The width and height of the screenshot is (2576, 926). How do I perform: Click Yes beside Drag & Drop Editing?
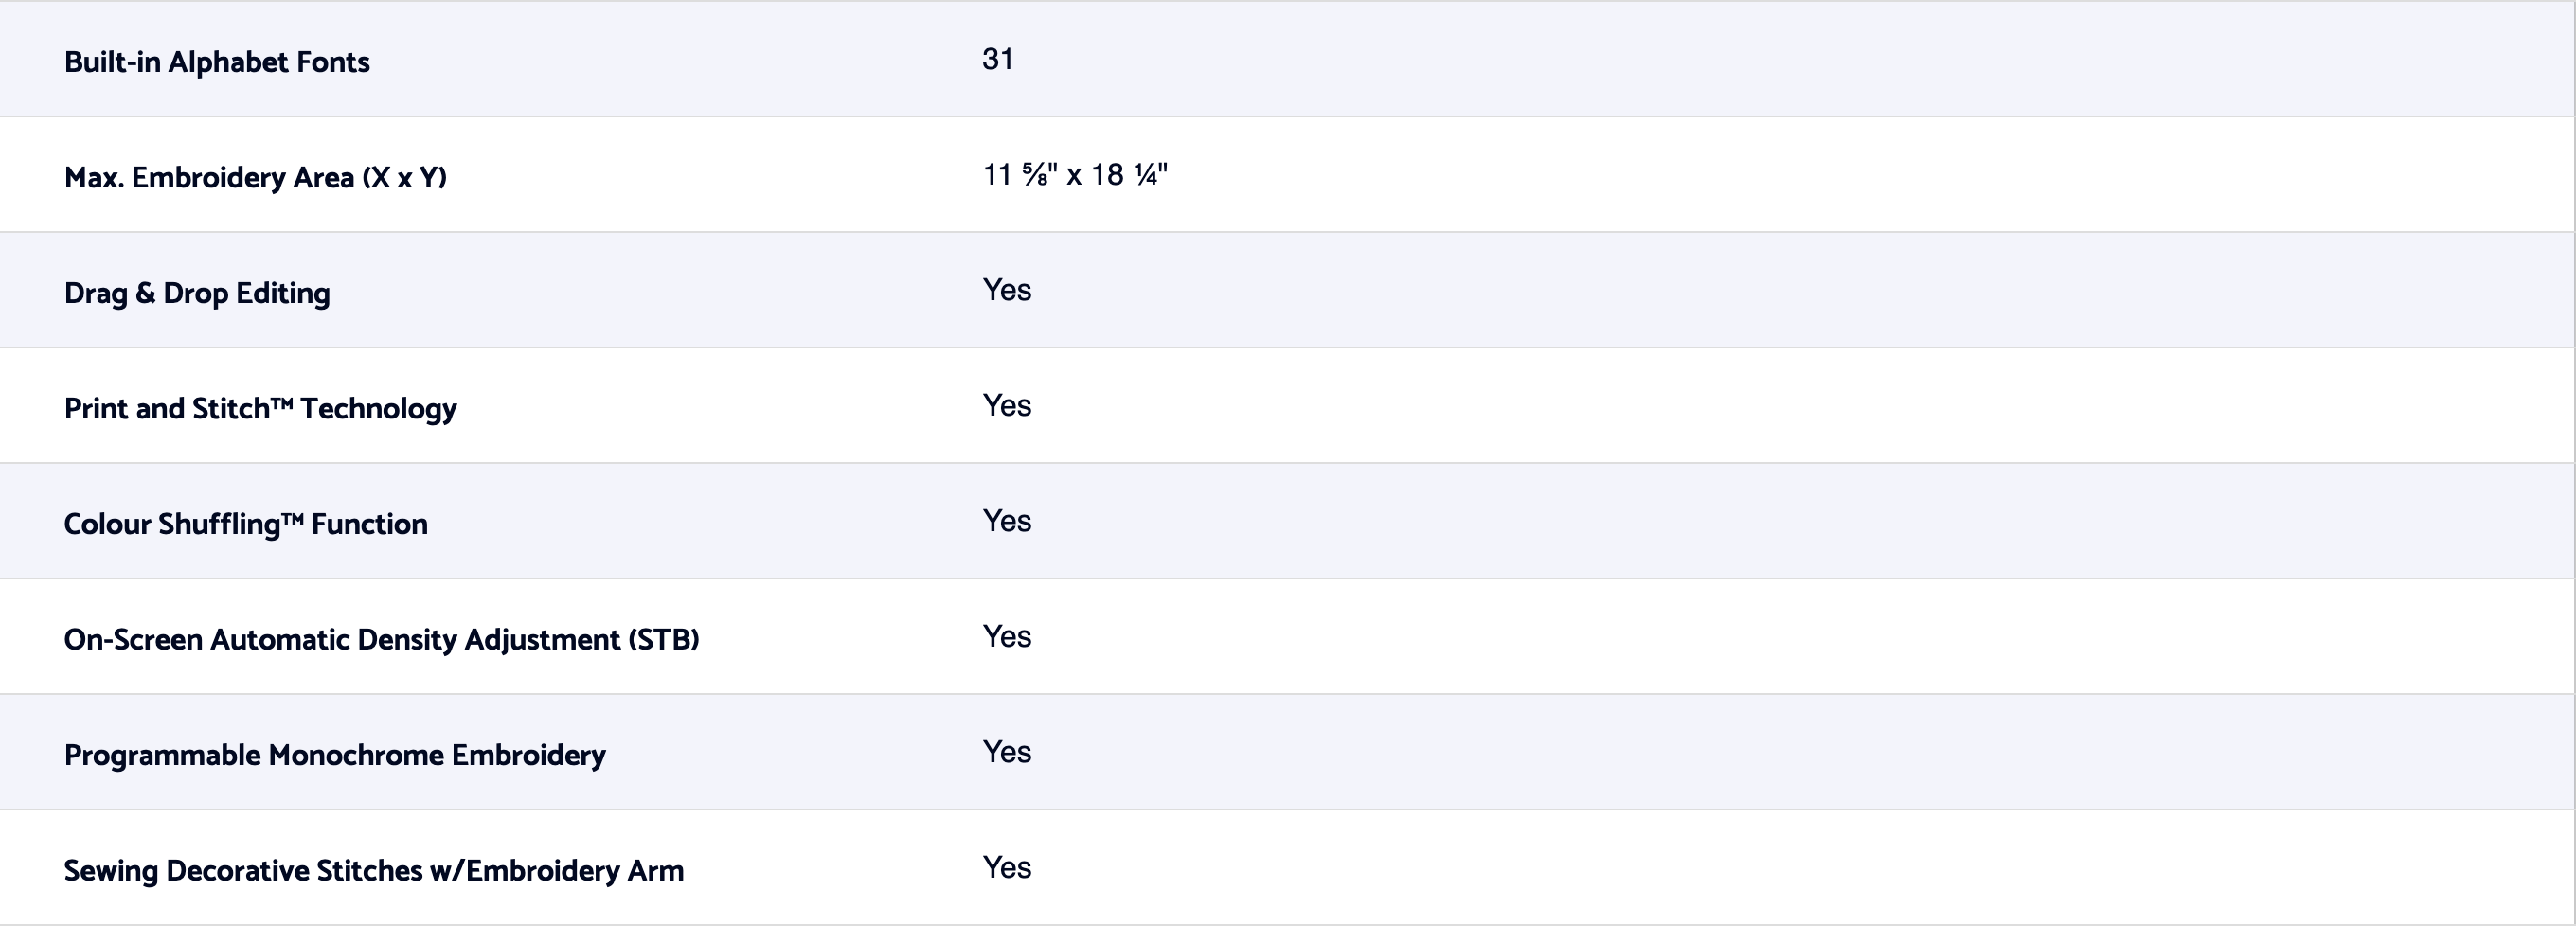(1006, 290)
